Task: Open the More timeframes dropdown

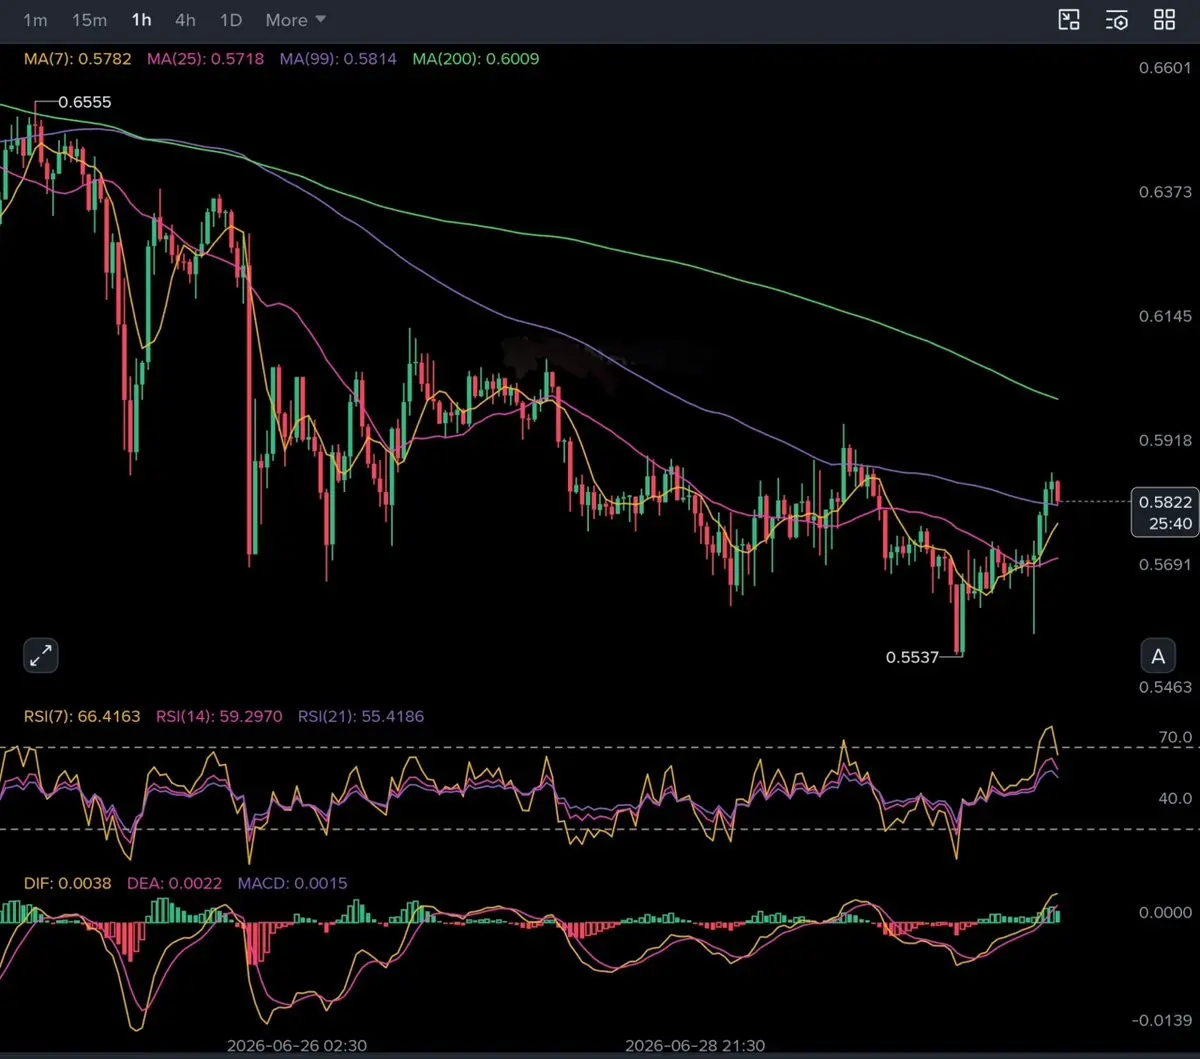Action: pos(296,20)
